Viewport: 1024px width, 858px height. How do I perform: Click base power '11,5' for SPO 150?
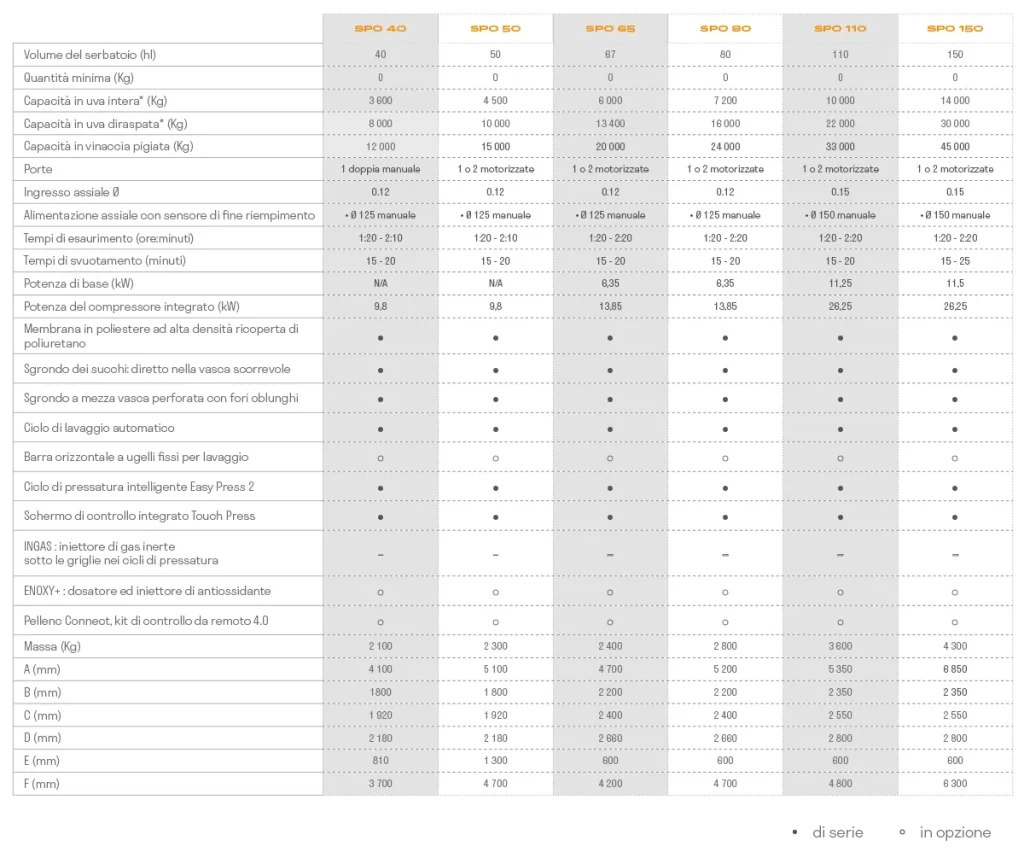click(x=955, y=283)
